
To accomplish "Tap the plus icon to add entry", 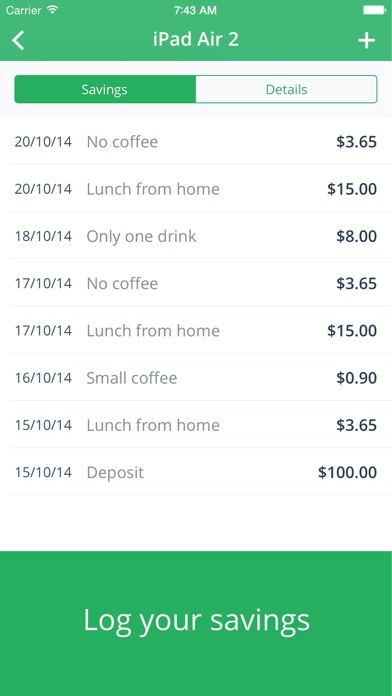I will 367,40.
